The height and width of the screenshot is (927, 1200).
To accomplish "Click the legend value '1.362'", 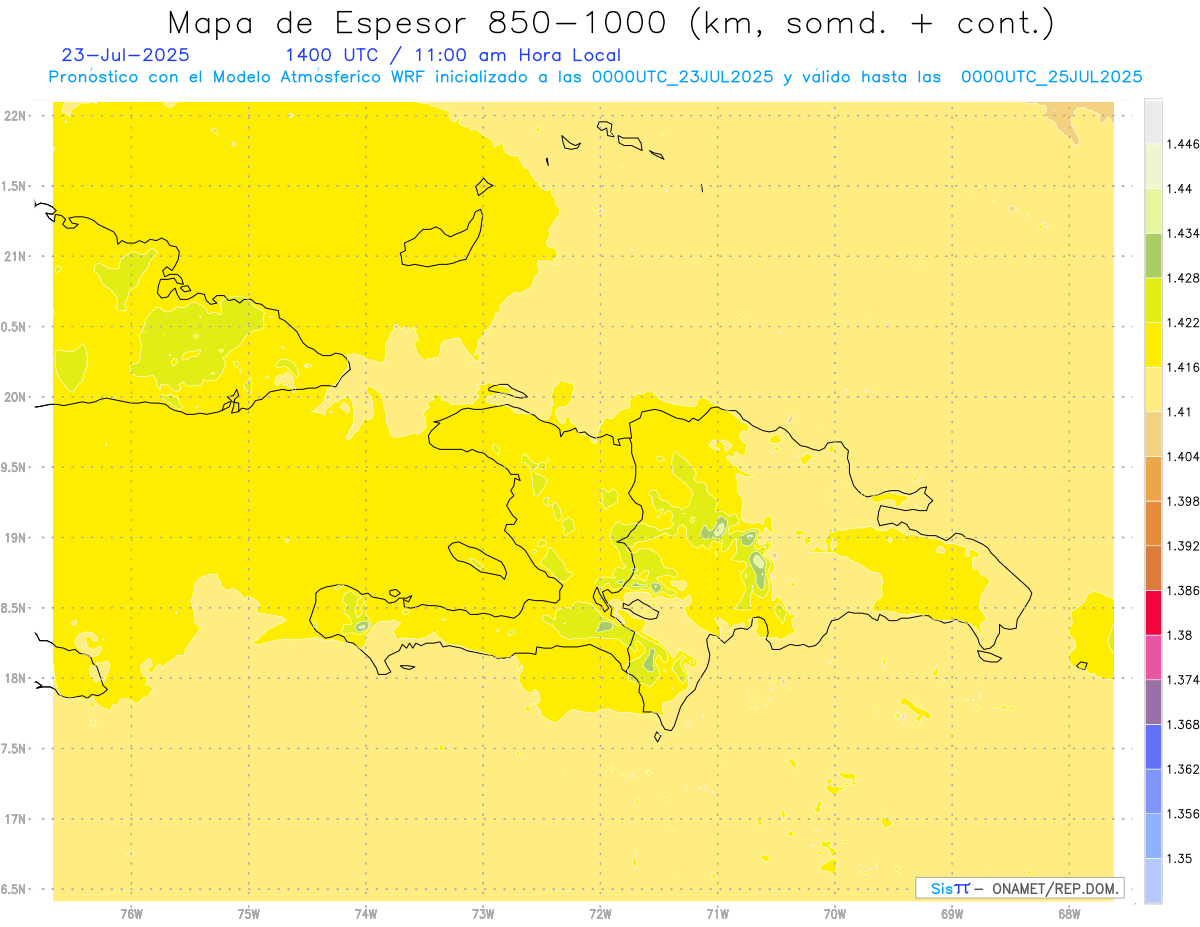I will tap(1185, 769).
